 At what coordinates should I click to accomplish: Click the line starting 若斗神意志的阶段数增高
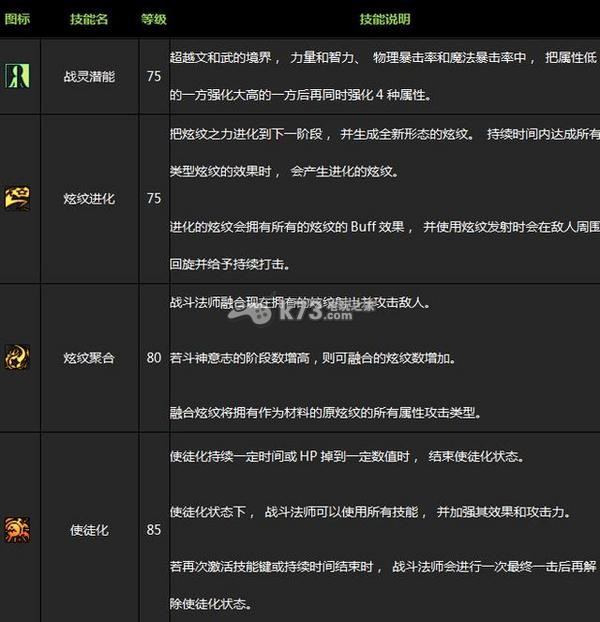[x=313, y=358]
